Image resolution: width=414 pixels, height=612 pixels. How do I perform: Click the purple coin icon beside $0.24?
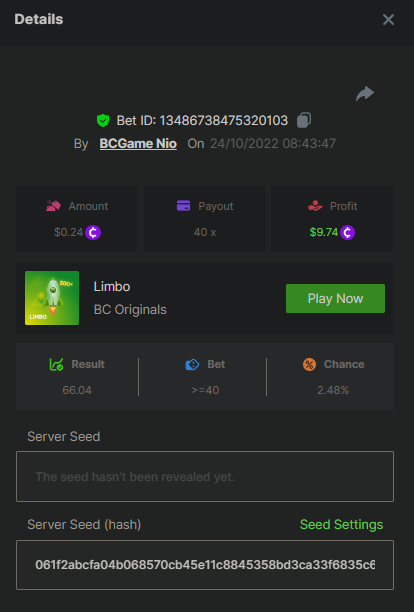93,233
